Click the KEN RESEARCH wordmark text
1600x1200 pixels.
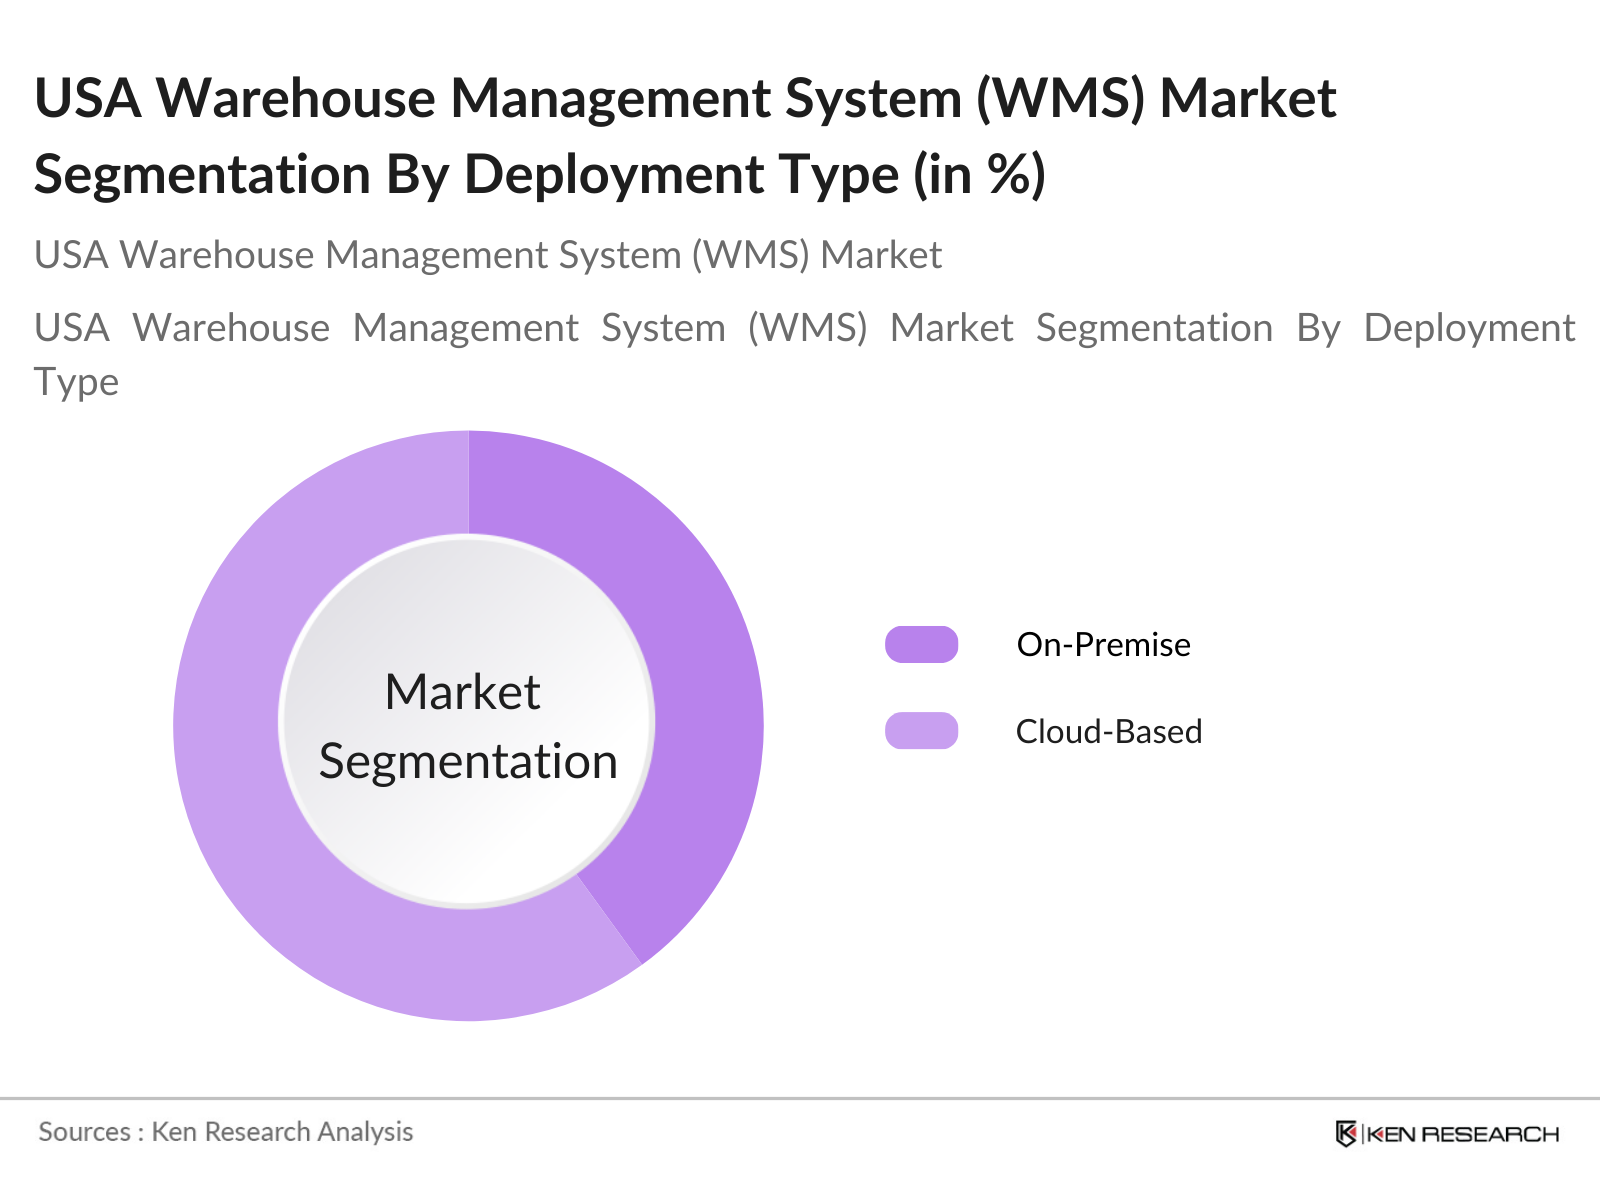1462,1134
